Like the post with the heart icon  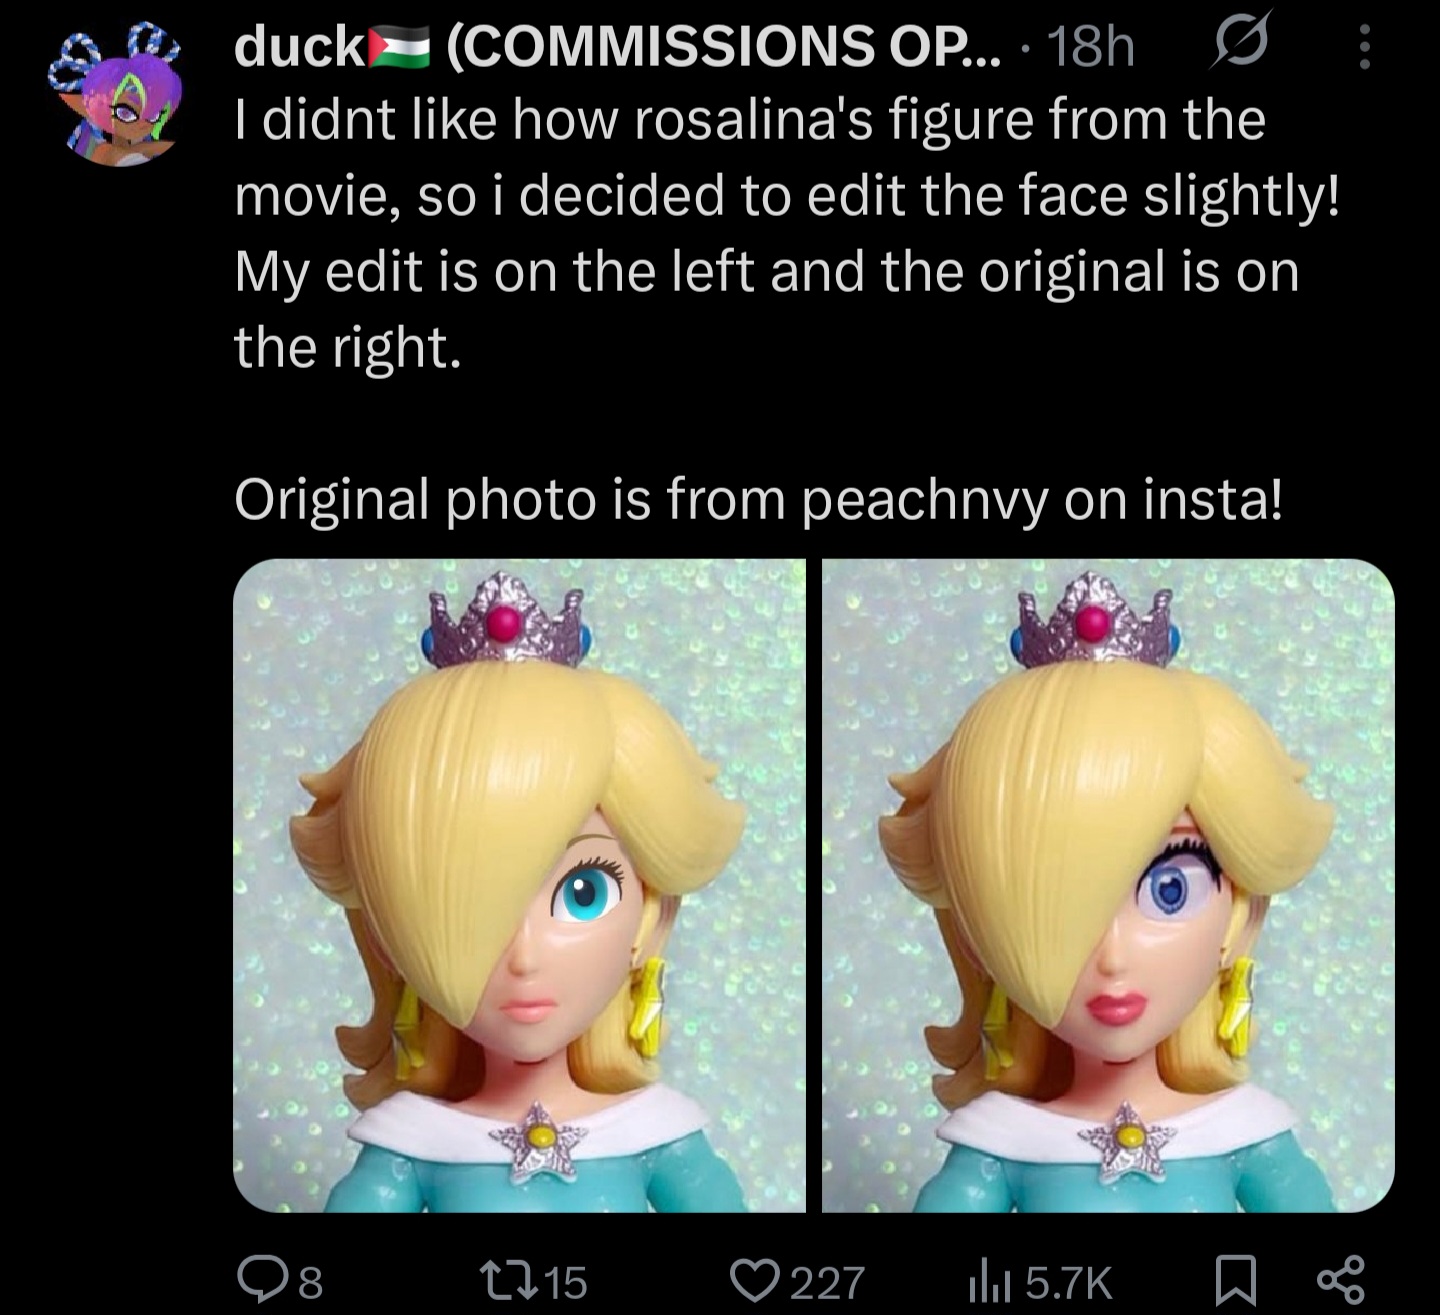click(757, 1281)
